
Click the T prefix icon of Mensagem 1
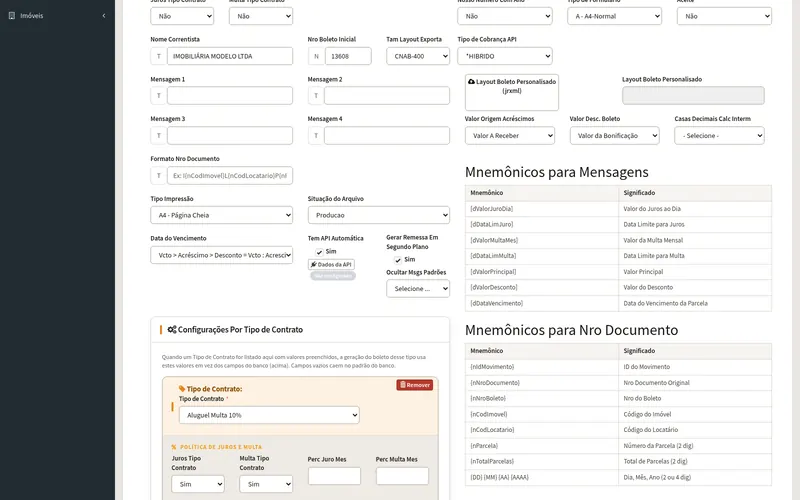[x=159, y=95]
